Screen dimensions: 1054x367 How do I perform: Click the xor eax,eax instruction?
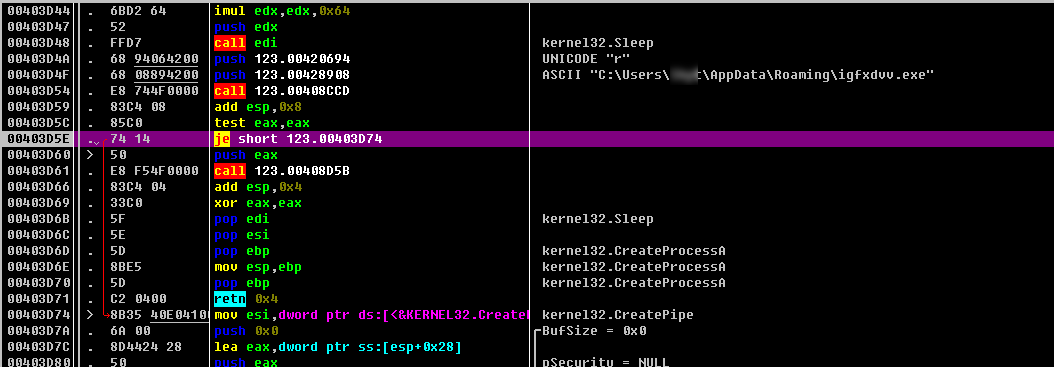coord(258,203)
